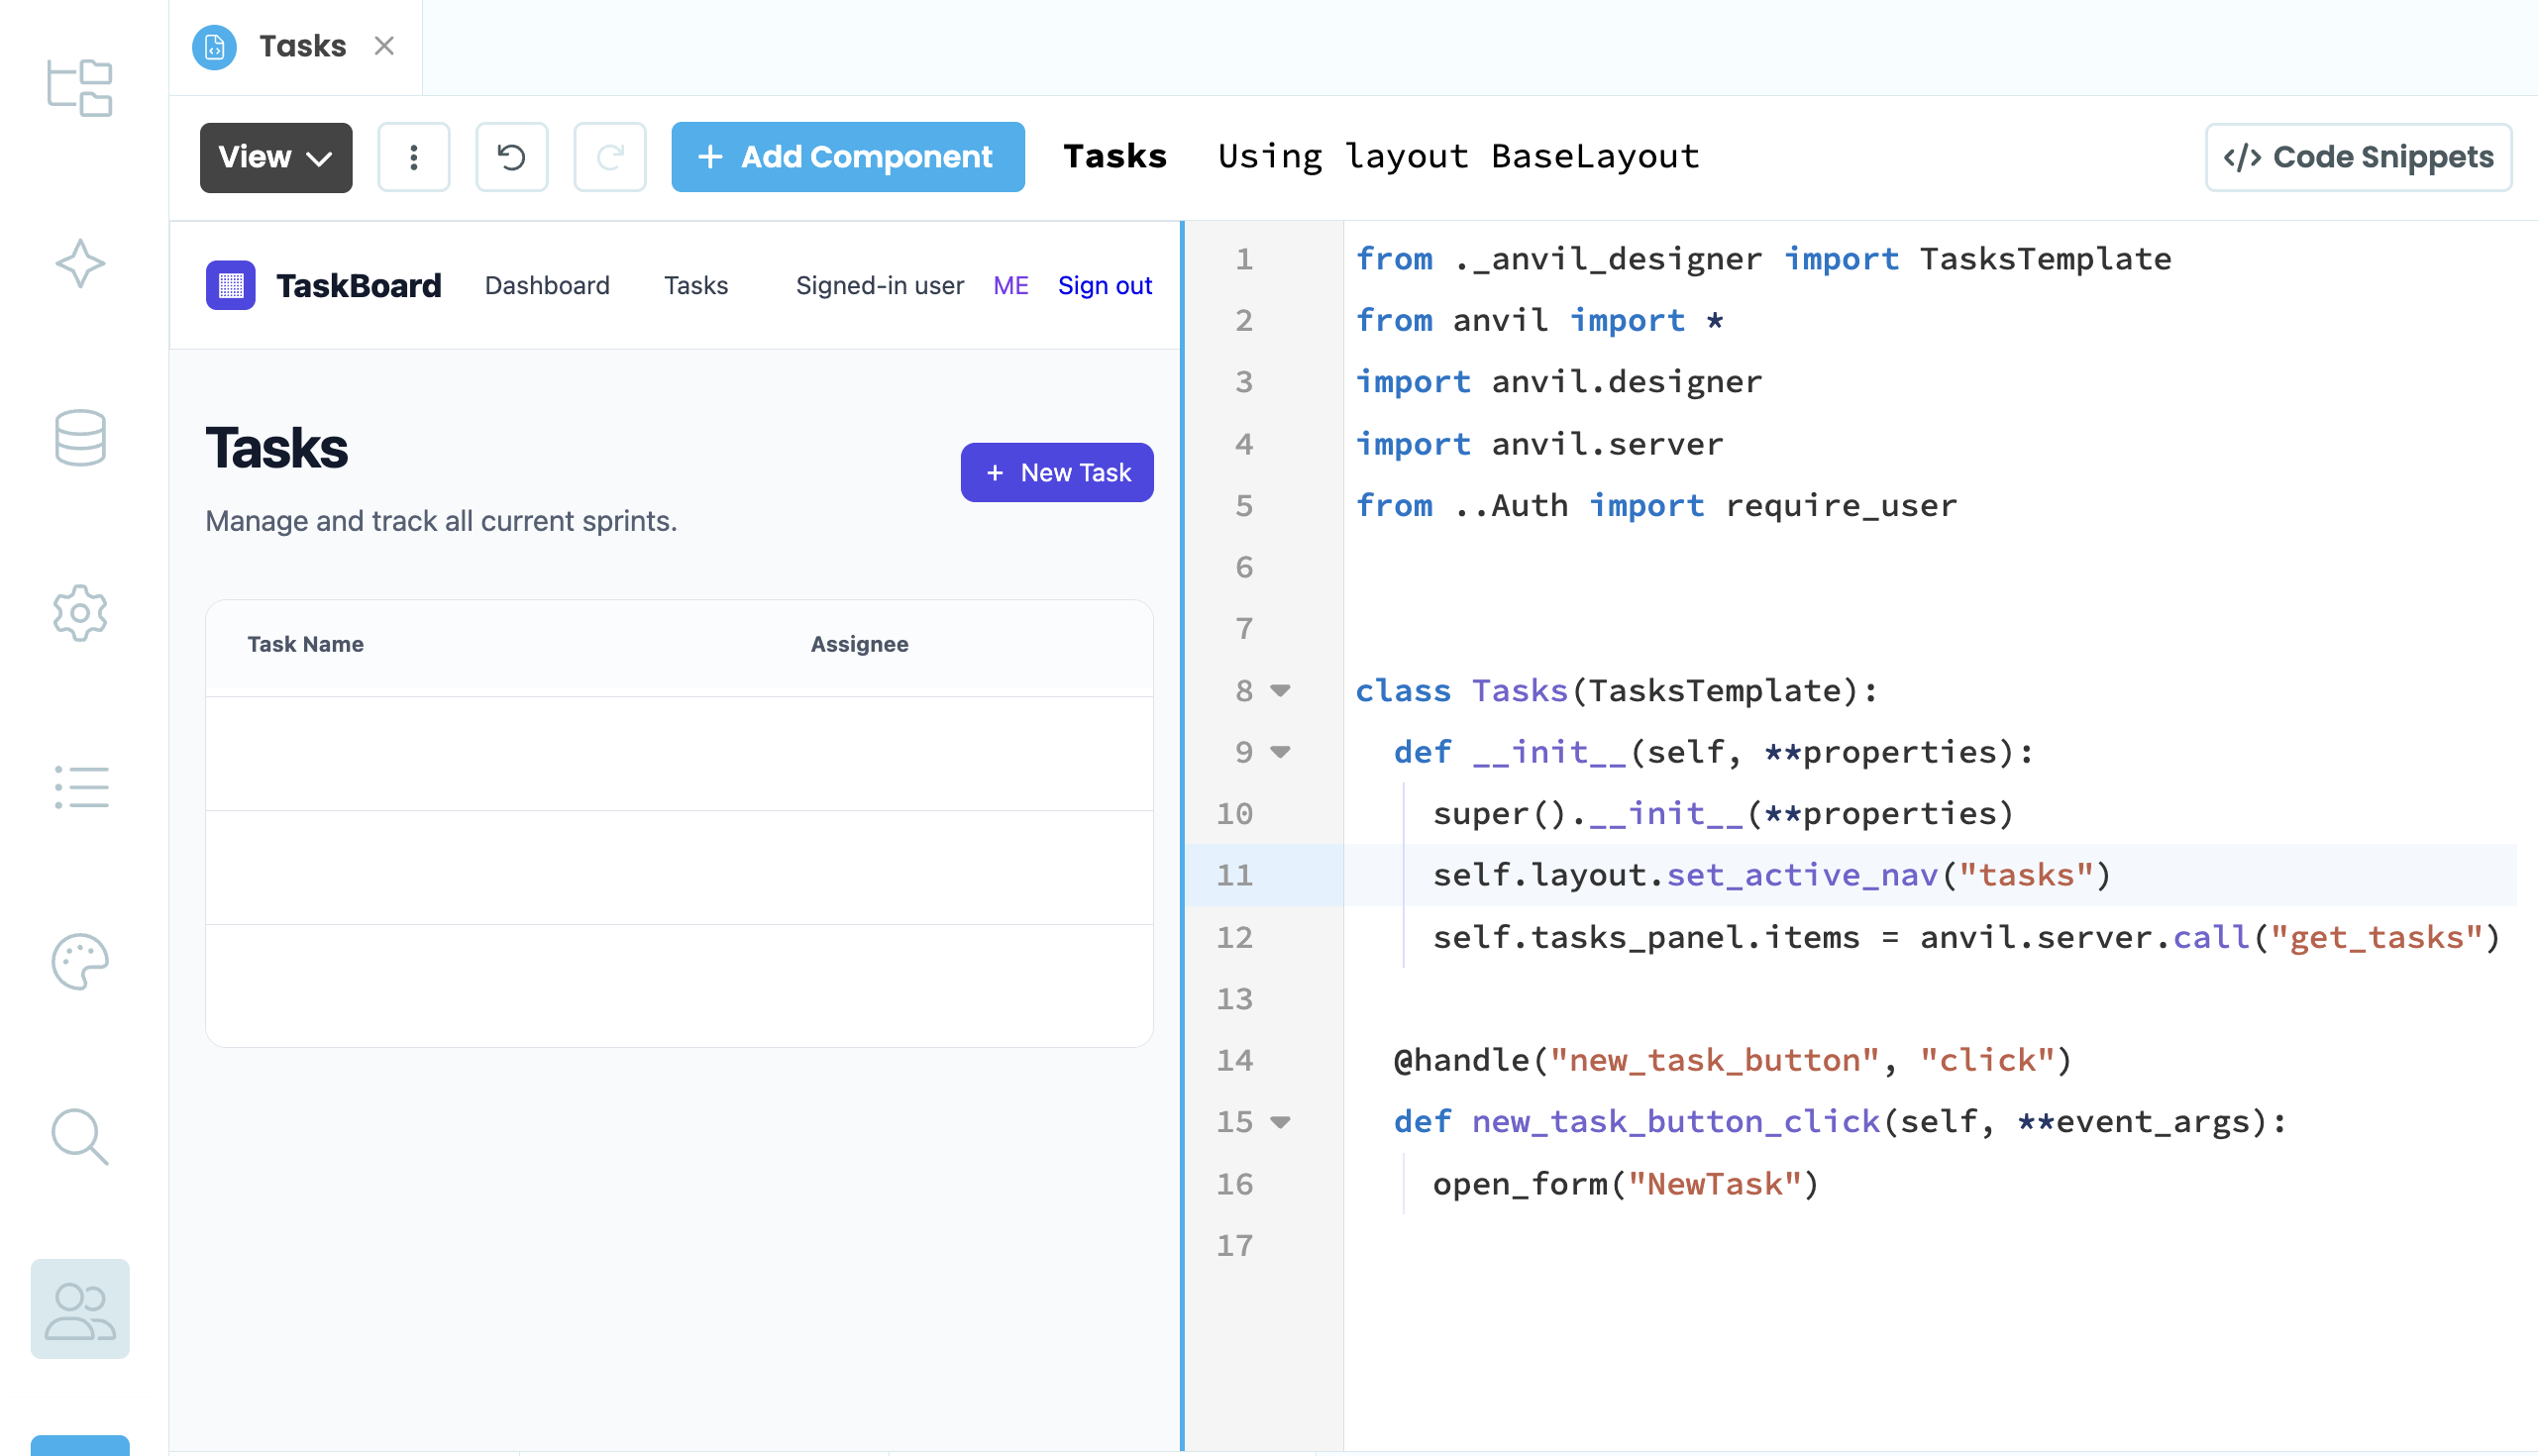Click the Redo arrow button

click(609, 158)
